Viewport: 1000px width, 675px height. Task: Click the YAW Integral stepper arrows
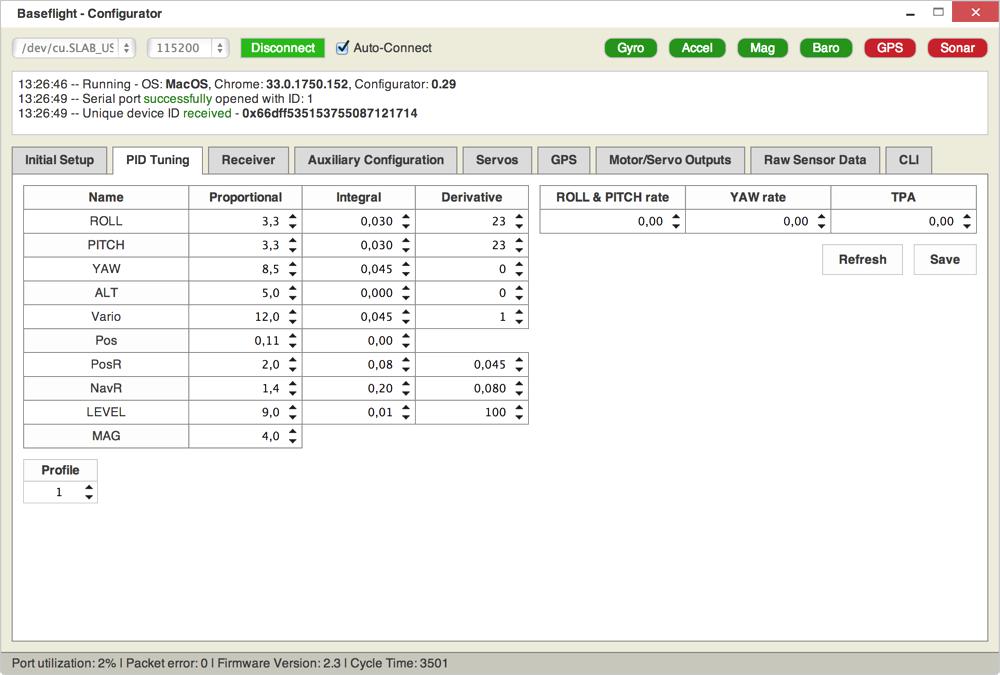tap(406, 269)
